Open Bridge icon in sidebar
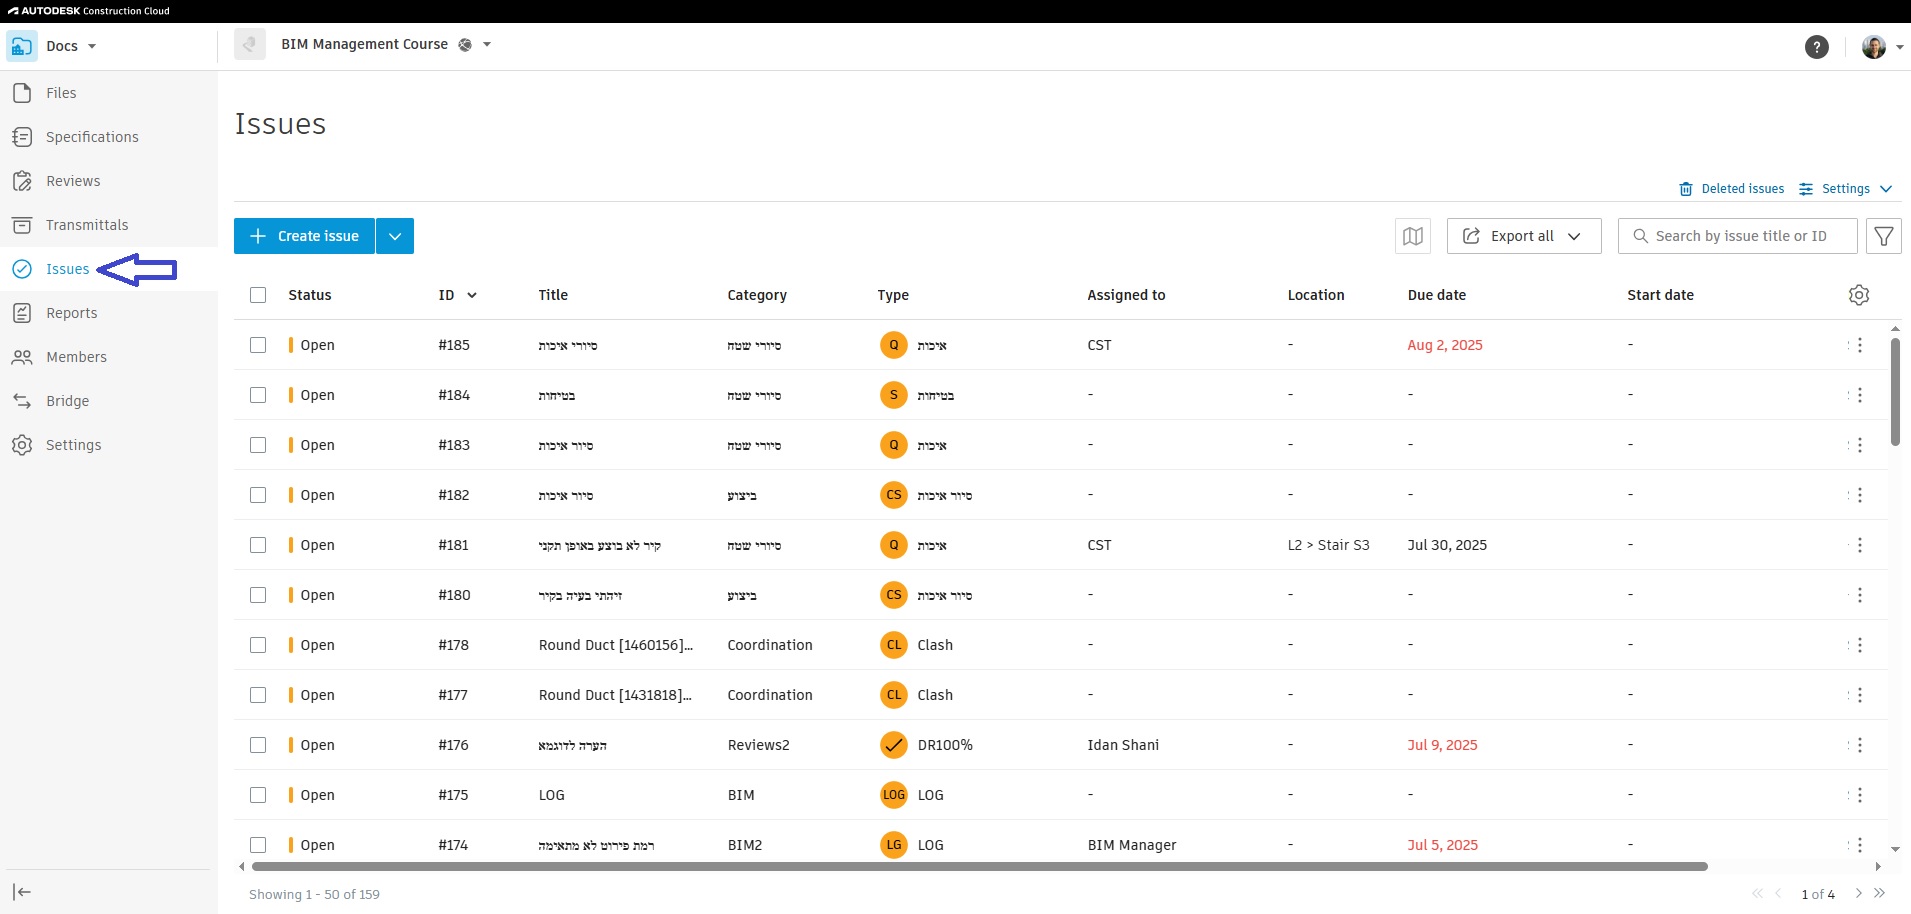The width and height of the screenshot is (1911, 914). [x=22, y=401]
